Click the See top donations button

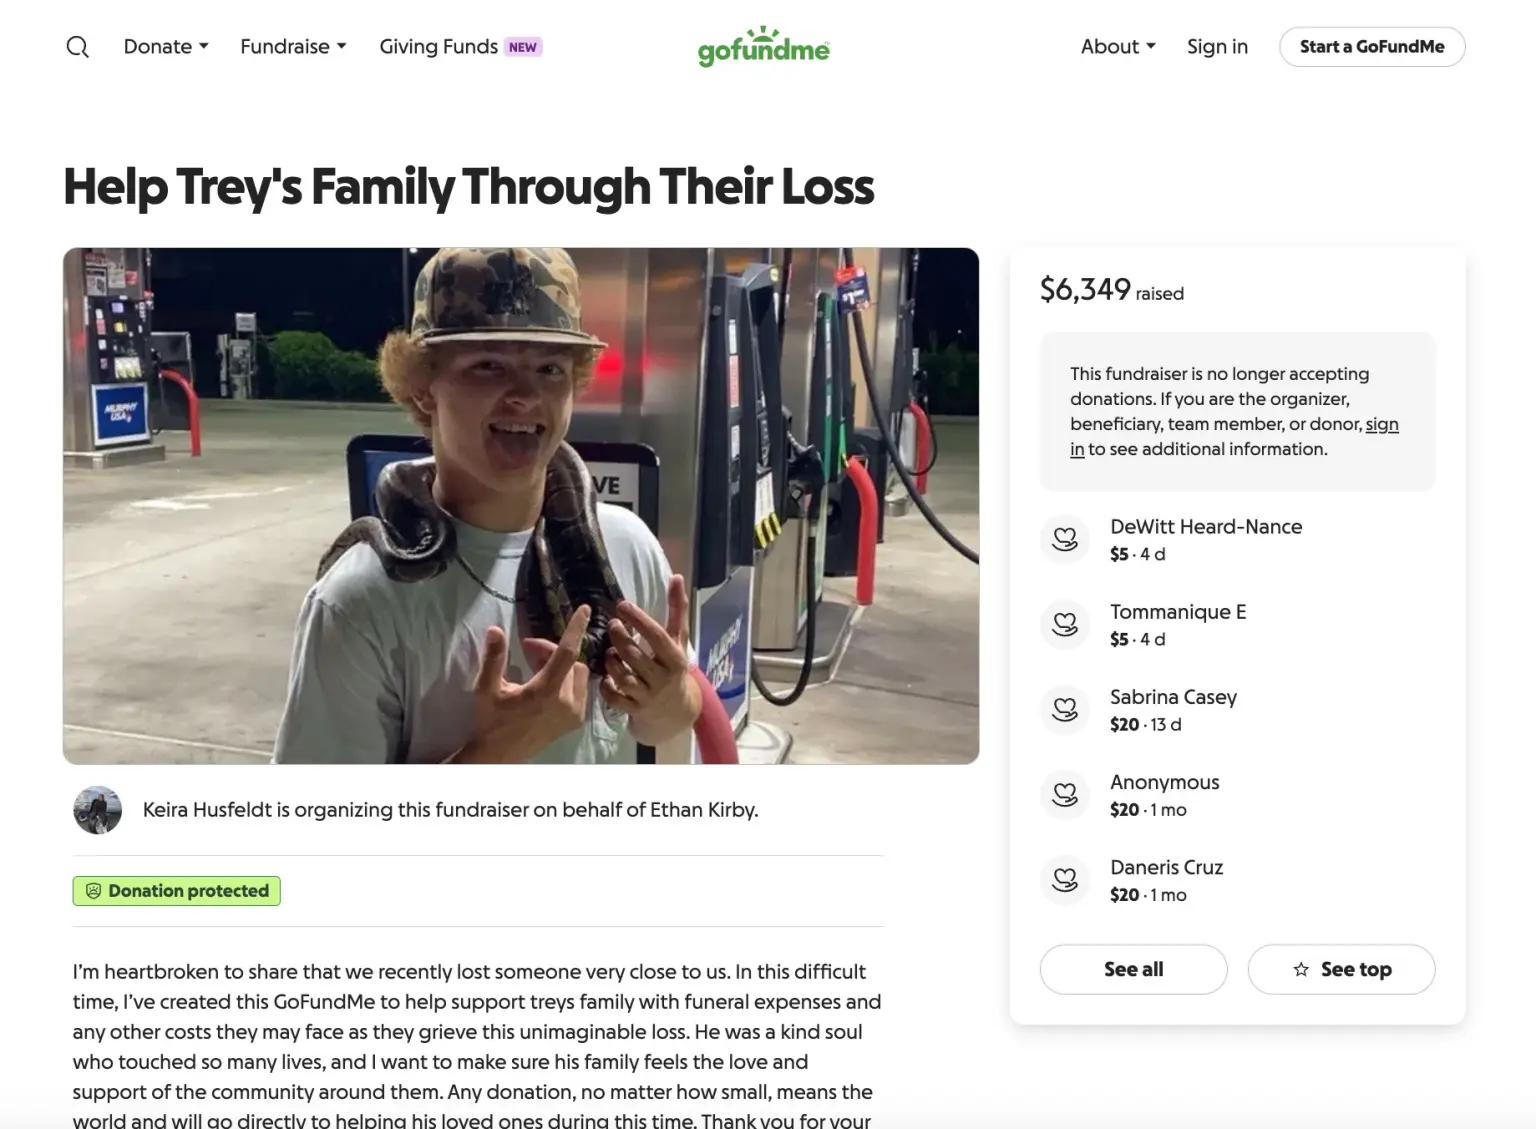(x=1341, y=969)
